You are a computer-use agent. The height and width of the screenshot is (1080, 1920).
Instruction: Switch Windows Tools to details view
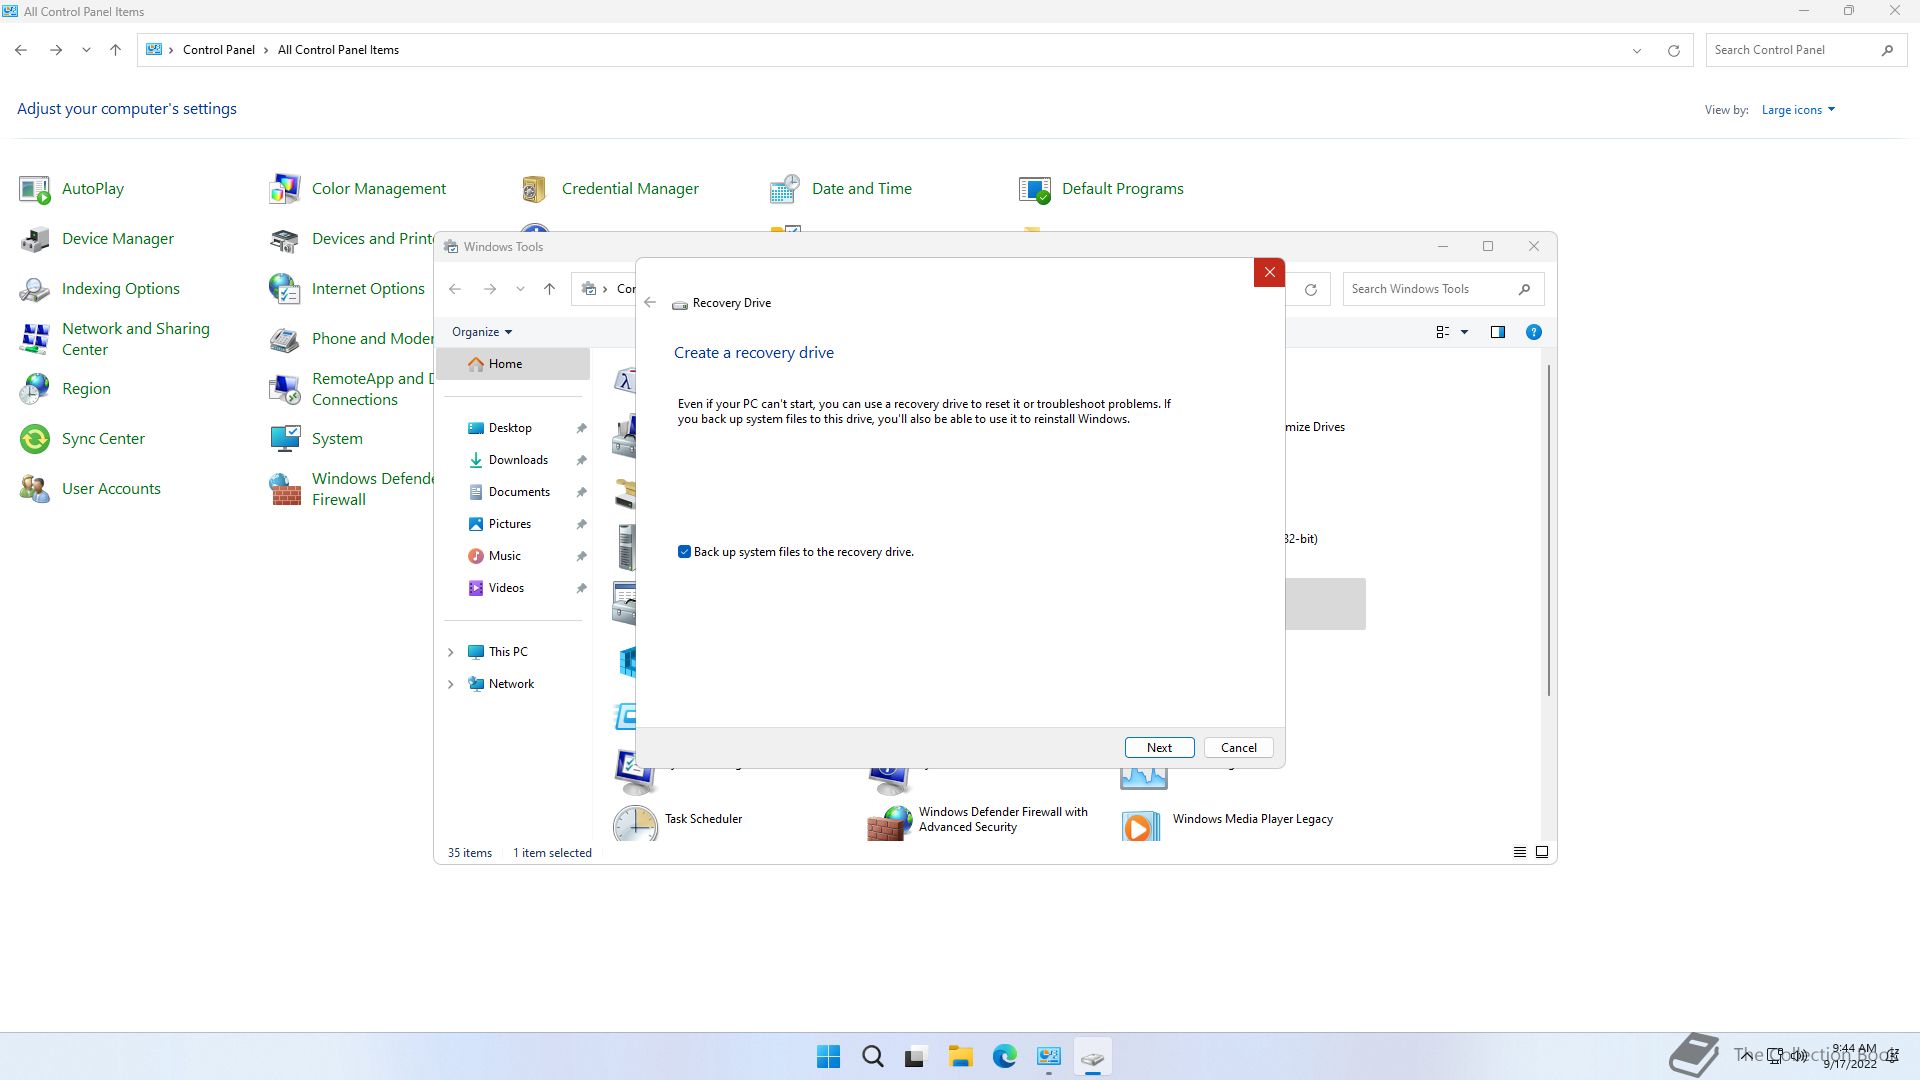(1519, 853)
